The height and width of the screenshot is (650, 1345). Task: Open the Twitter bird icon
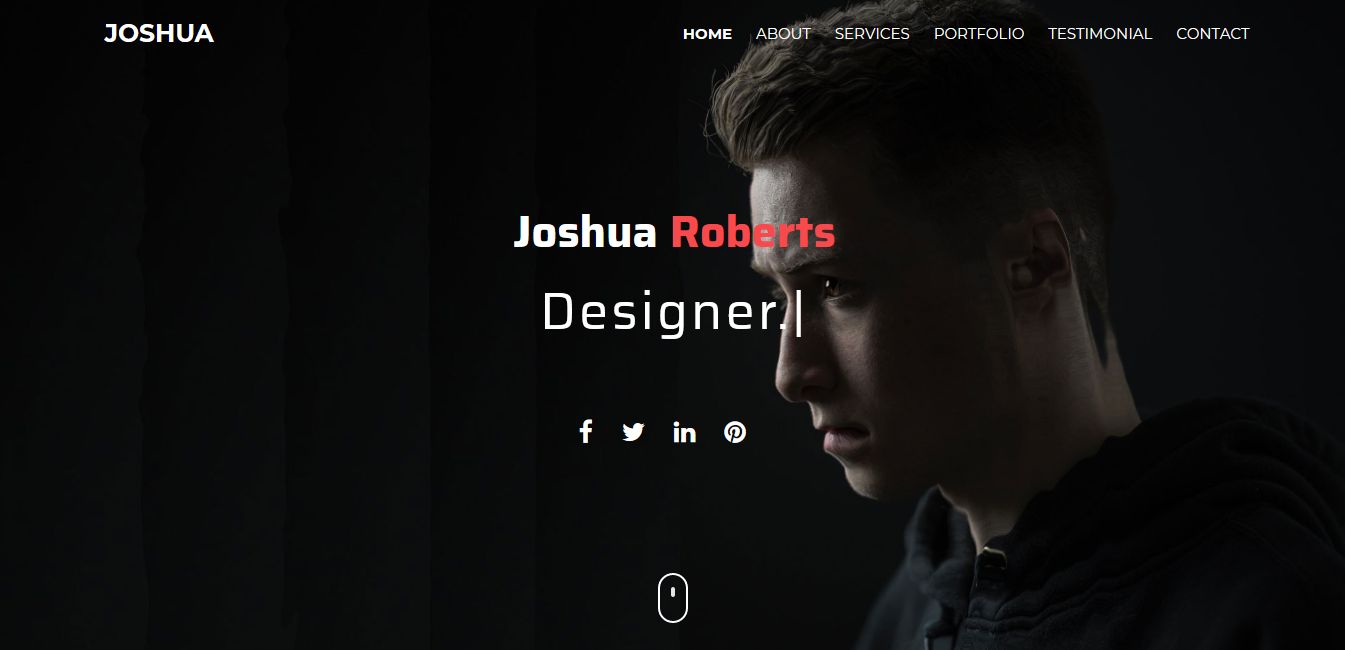pyautogui.click(x=633, y=432)
